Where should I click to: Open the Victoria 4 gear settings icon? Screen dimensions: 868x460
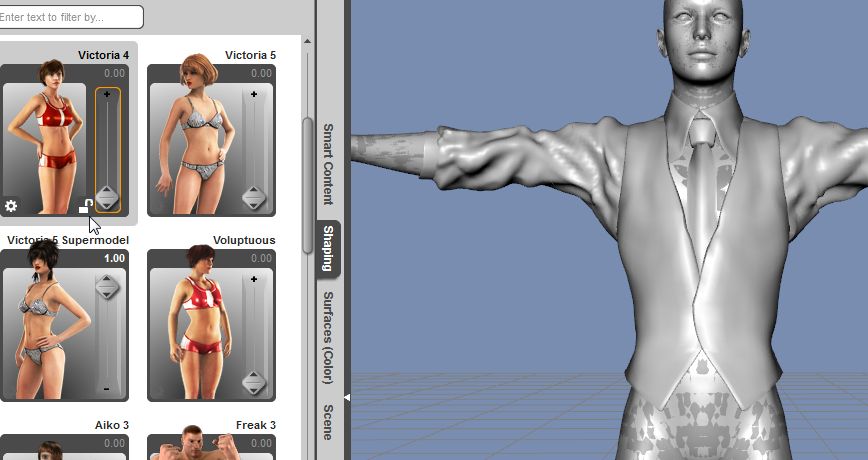(x=11, y=206)
